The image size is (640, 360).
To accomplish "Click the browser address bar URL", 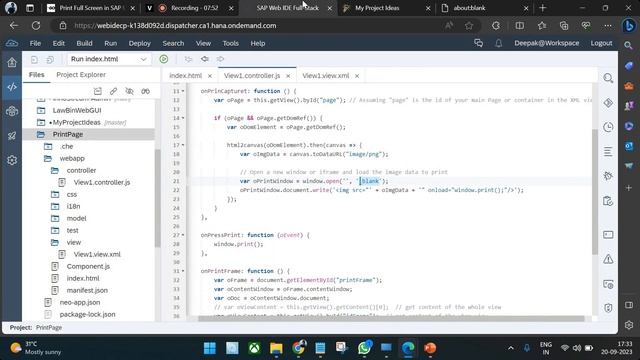I will point(175,26).
